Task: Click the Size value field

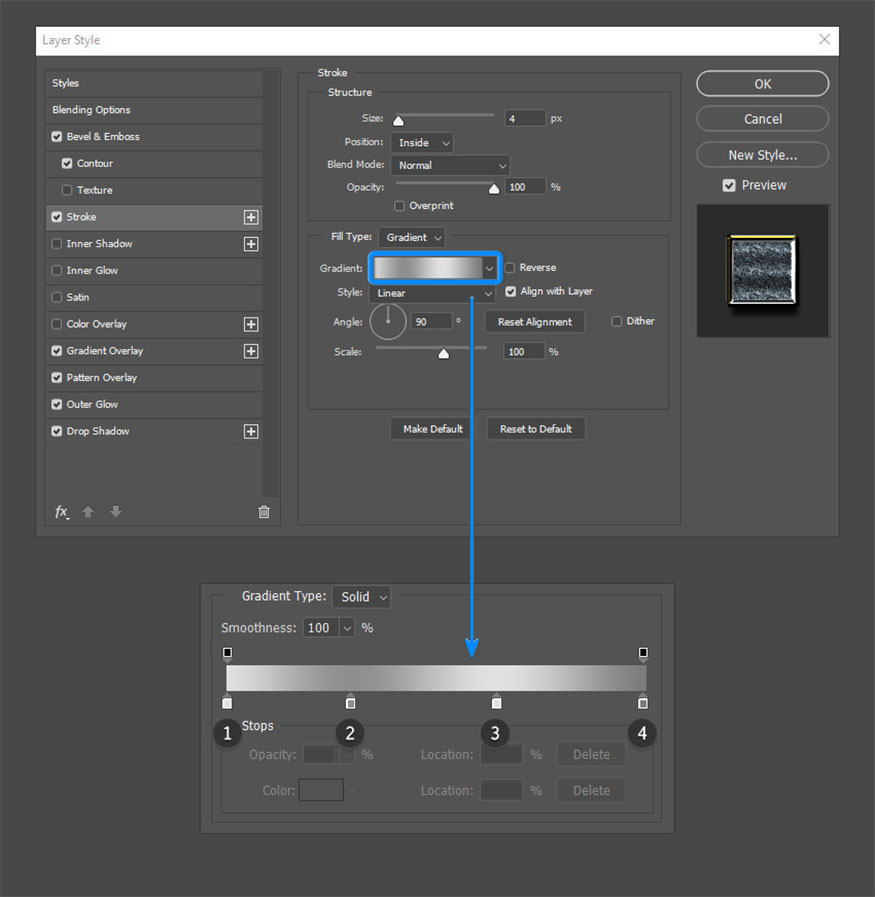Action: click(x=525, y=119)
